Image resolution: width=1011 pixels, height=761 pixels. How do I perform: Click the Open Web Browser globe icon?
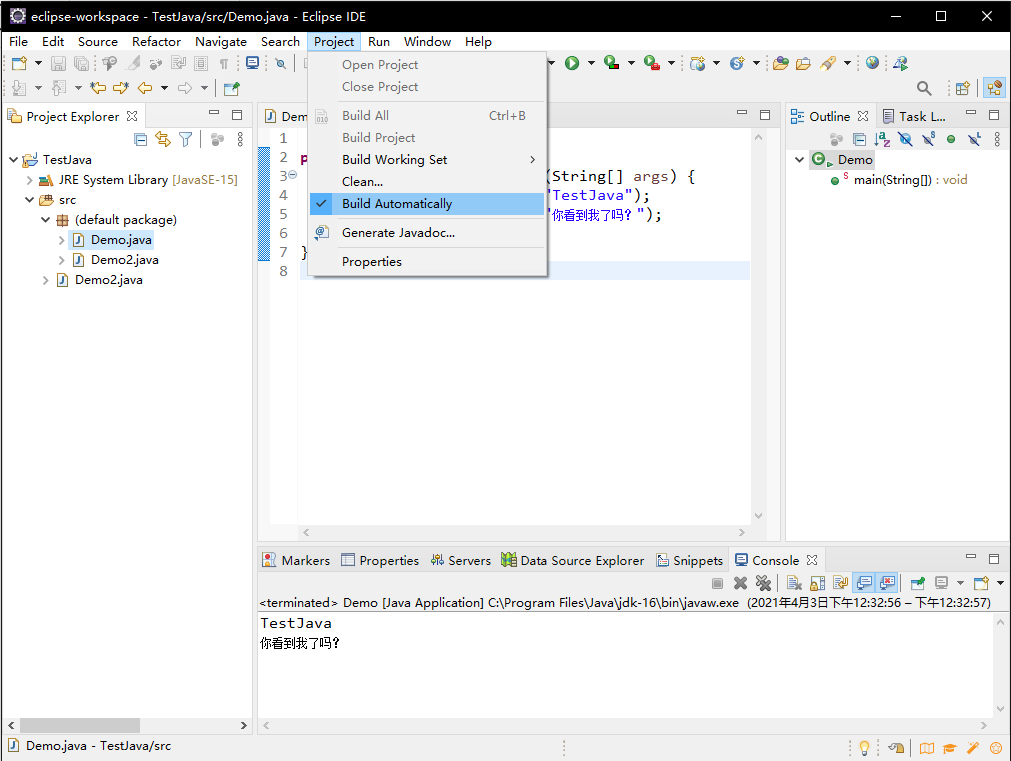tap(872, 63)
